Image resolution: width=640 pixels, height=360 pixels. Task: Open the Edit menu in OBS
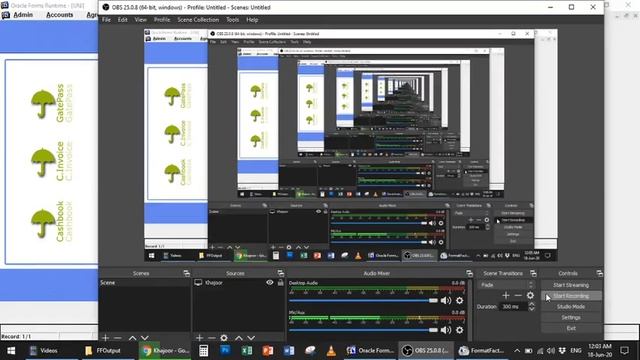(x=122, y=20)
